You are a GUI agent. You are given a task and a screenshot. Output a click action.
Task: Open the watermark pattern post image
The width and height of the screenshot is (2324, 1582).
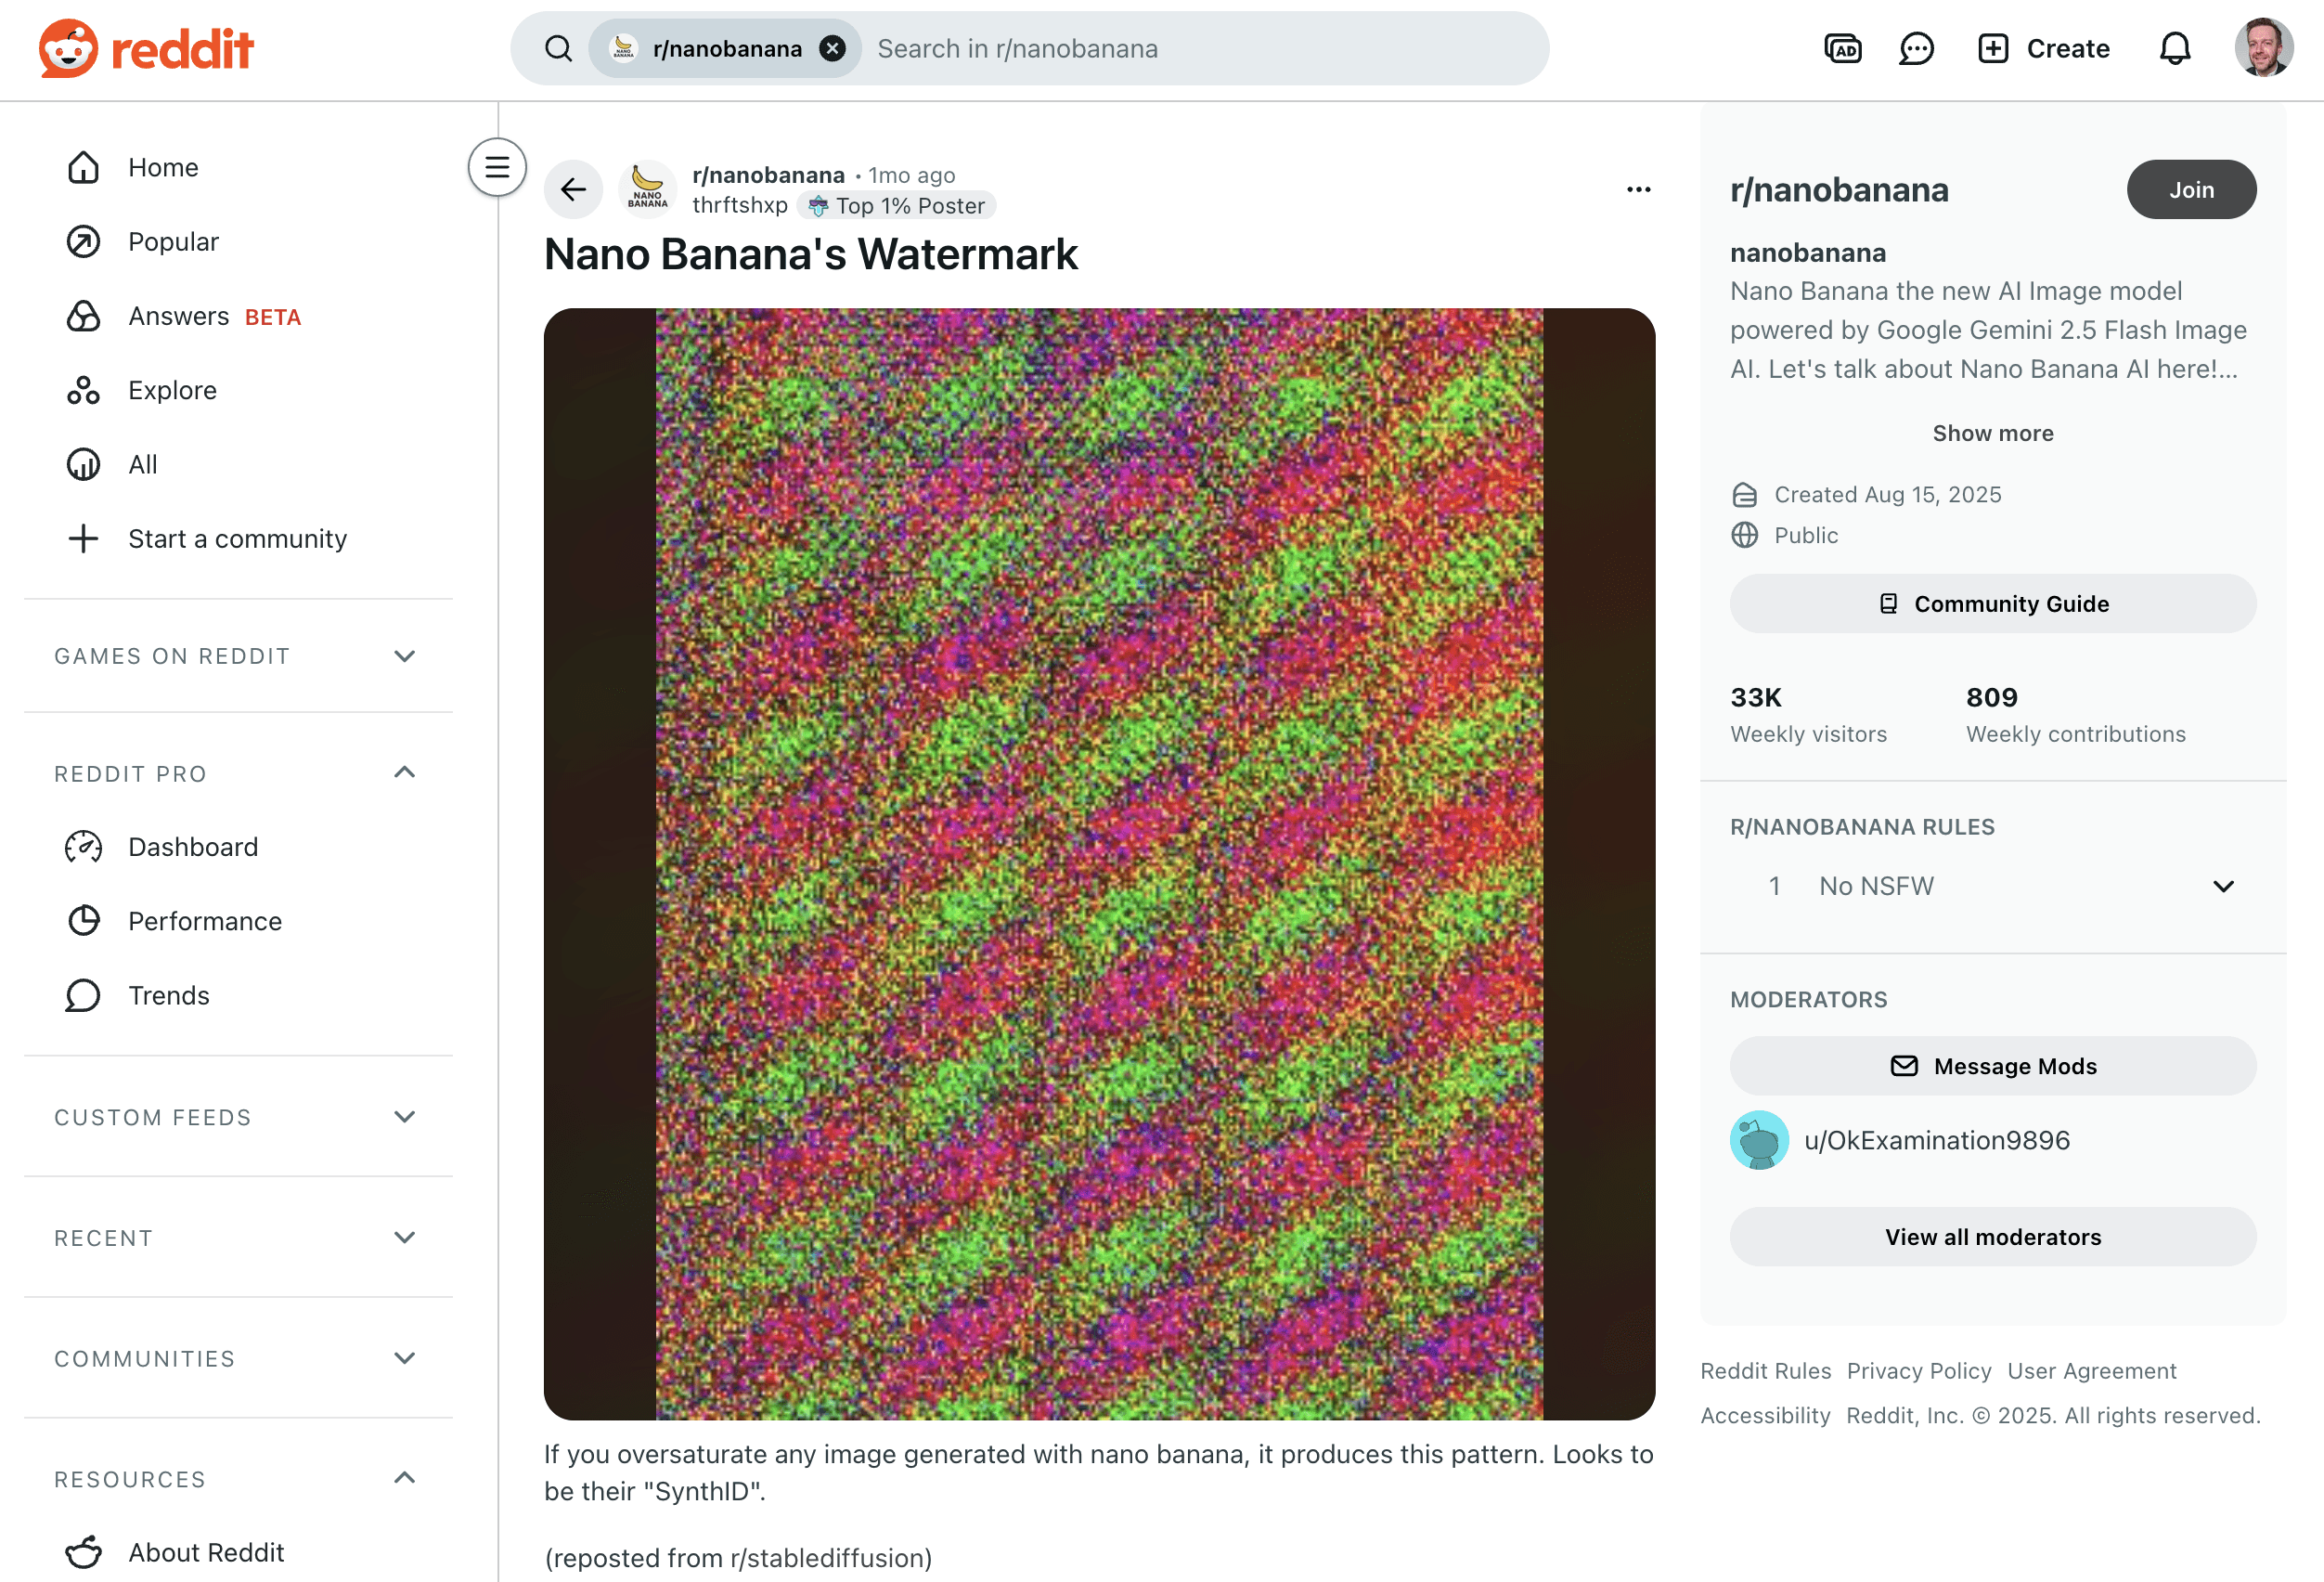(x=1098, y=863)
